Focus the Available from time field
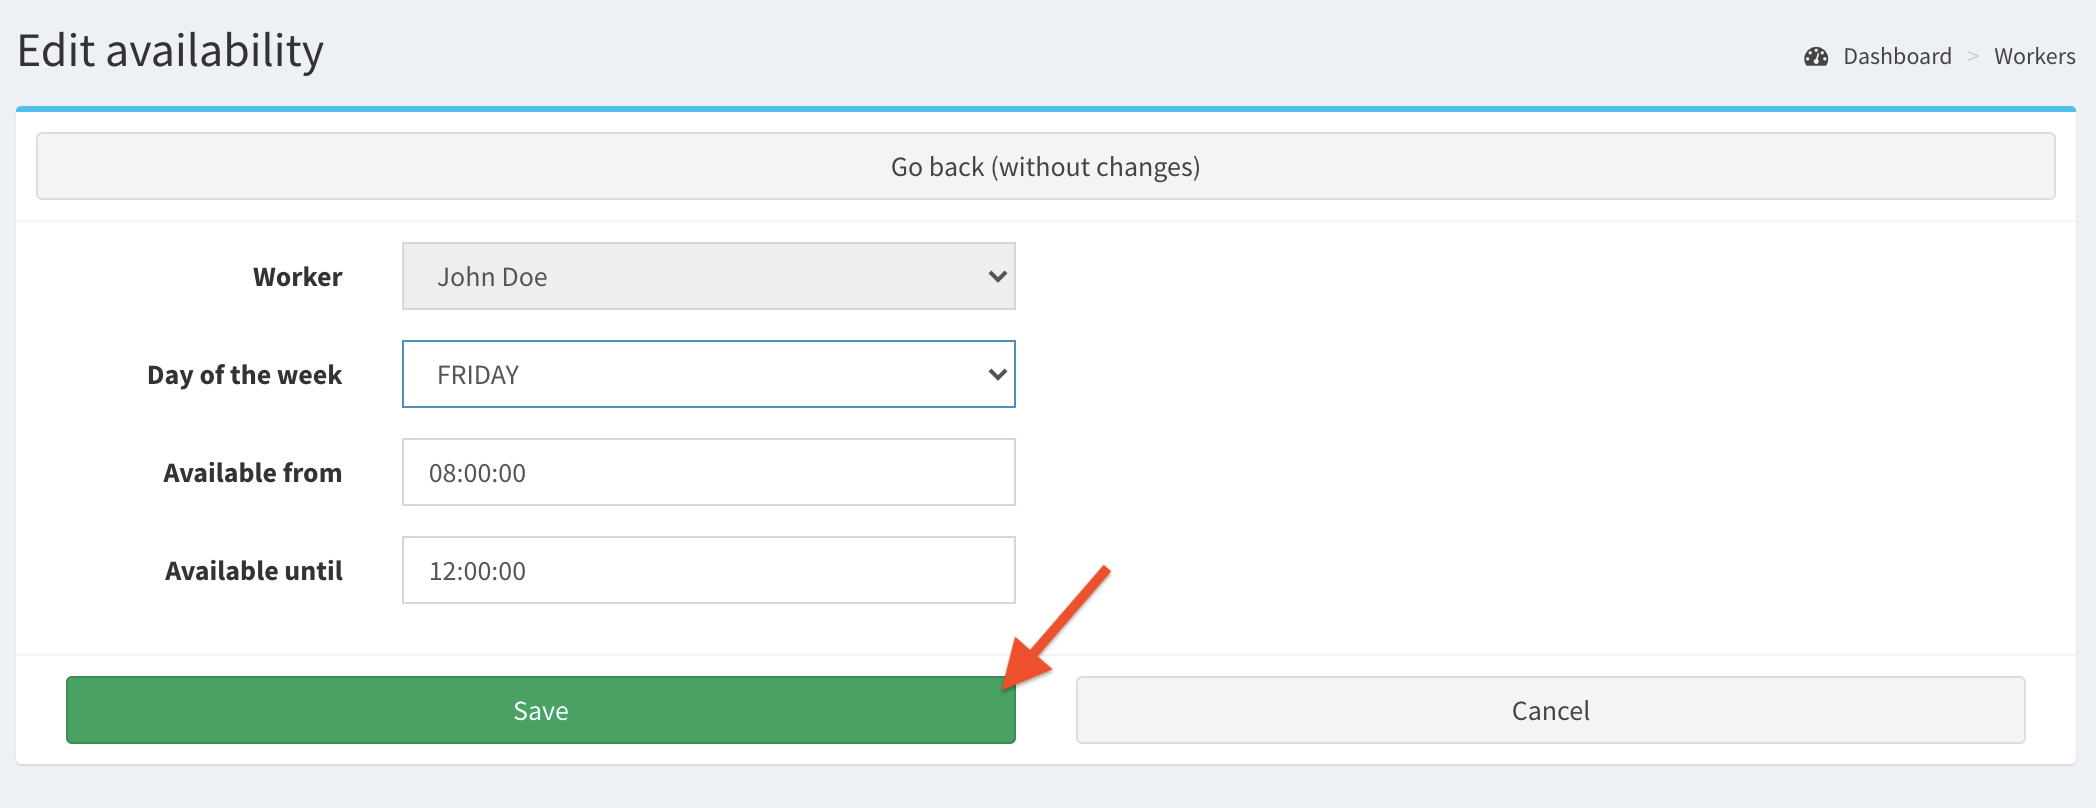Screen dimensions: 2096x808 point(708,472)
